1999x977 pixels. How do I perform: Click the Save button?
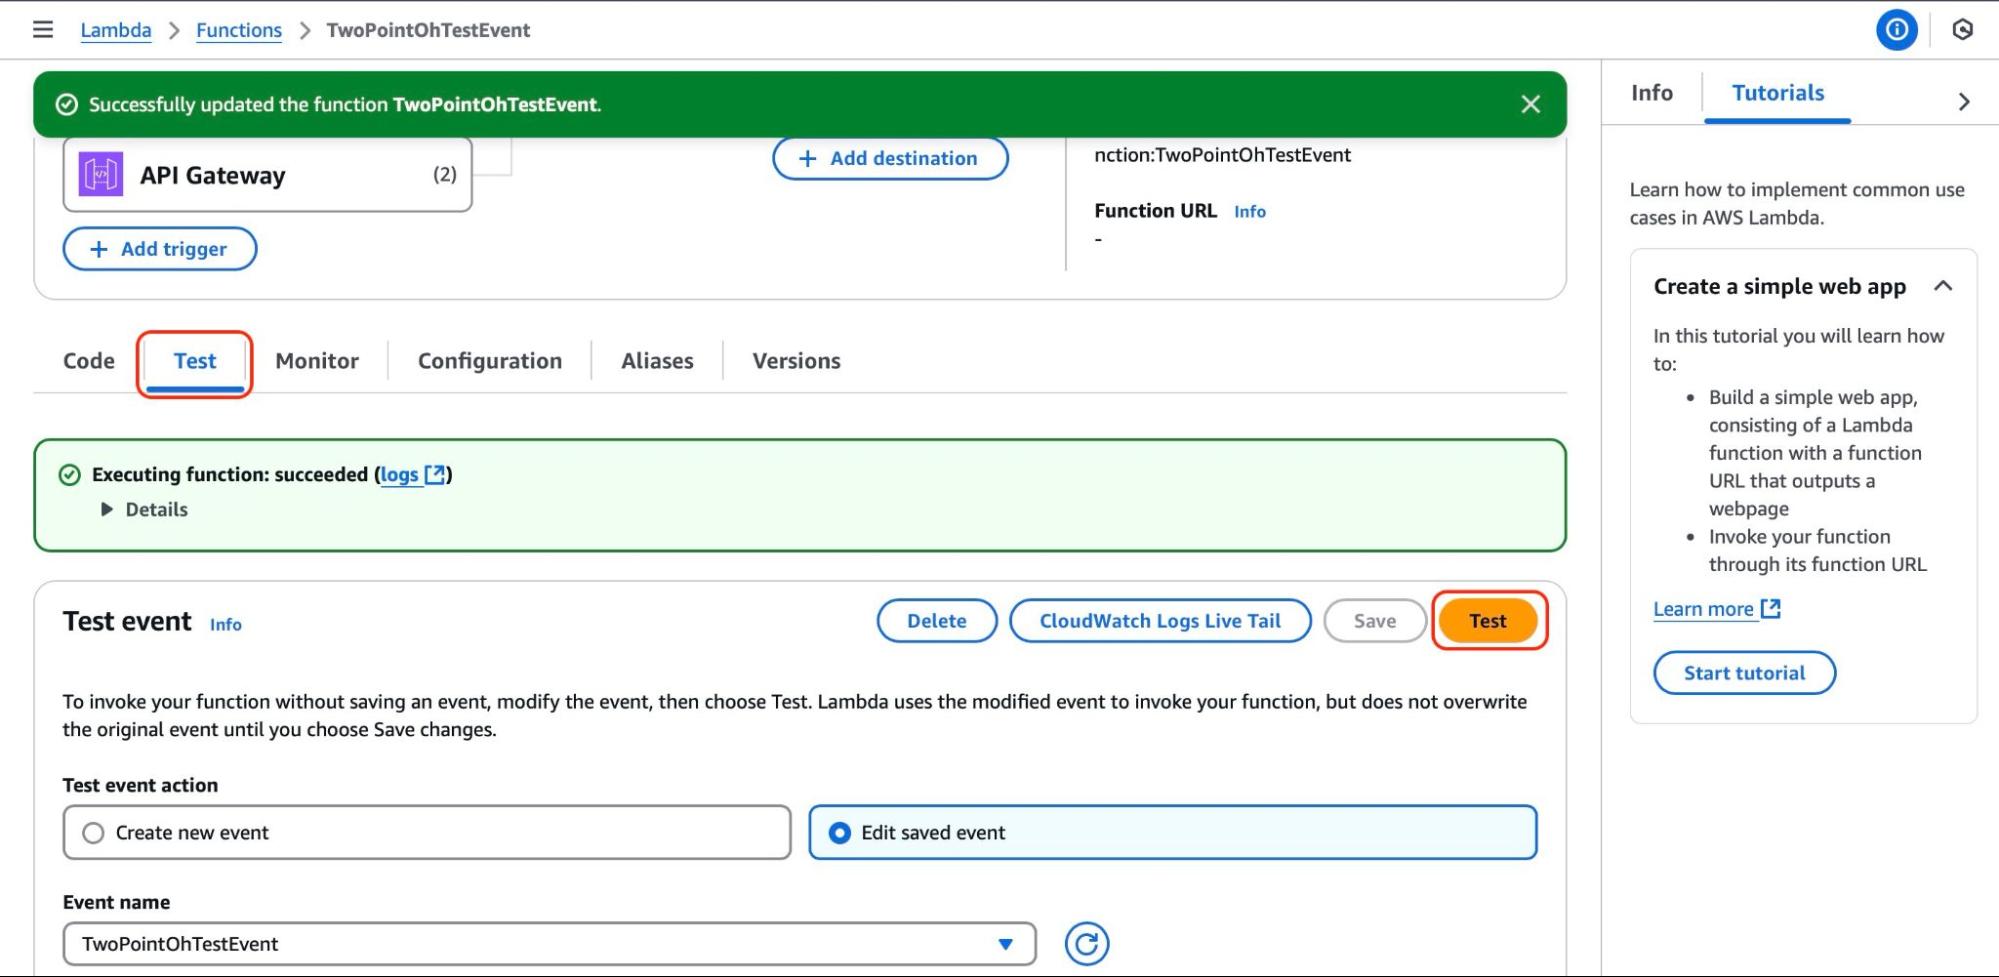[1375, 621]
